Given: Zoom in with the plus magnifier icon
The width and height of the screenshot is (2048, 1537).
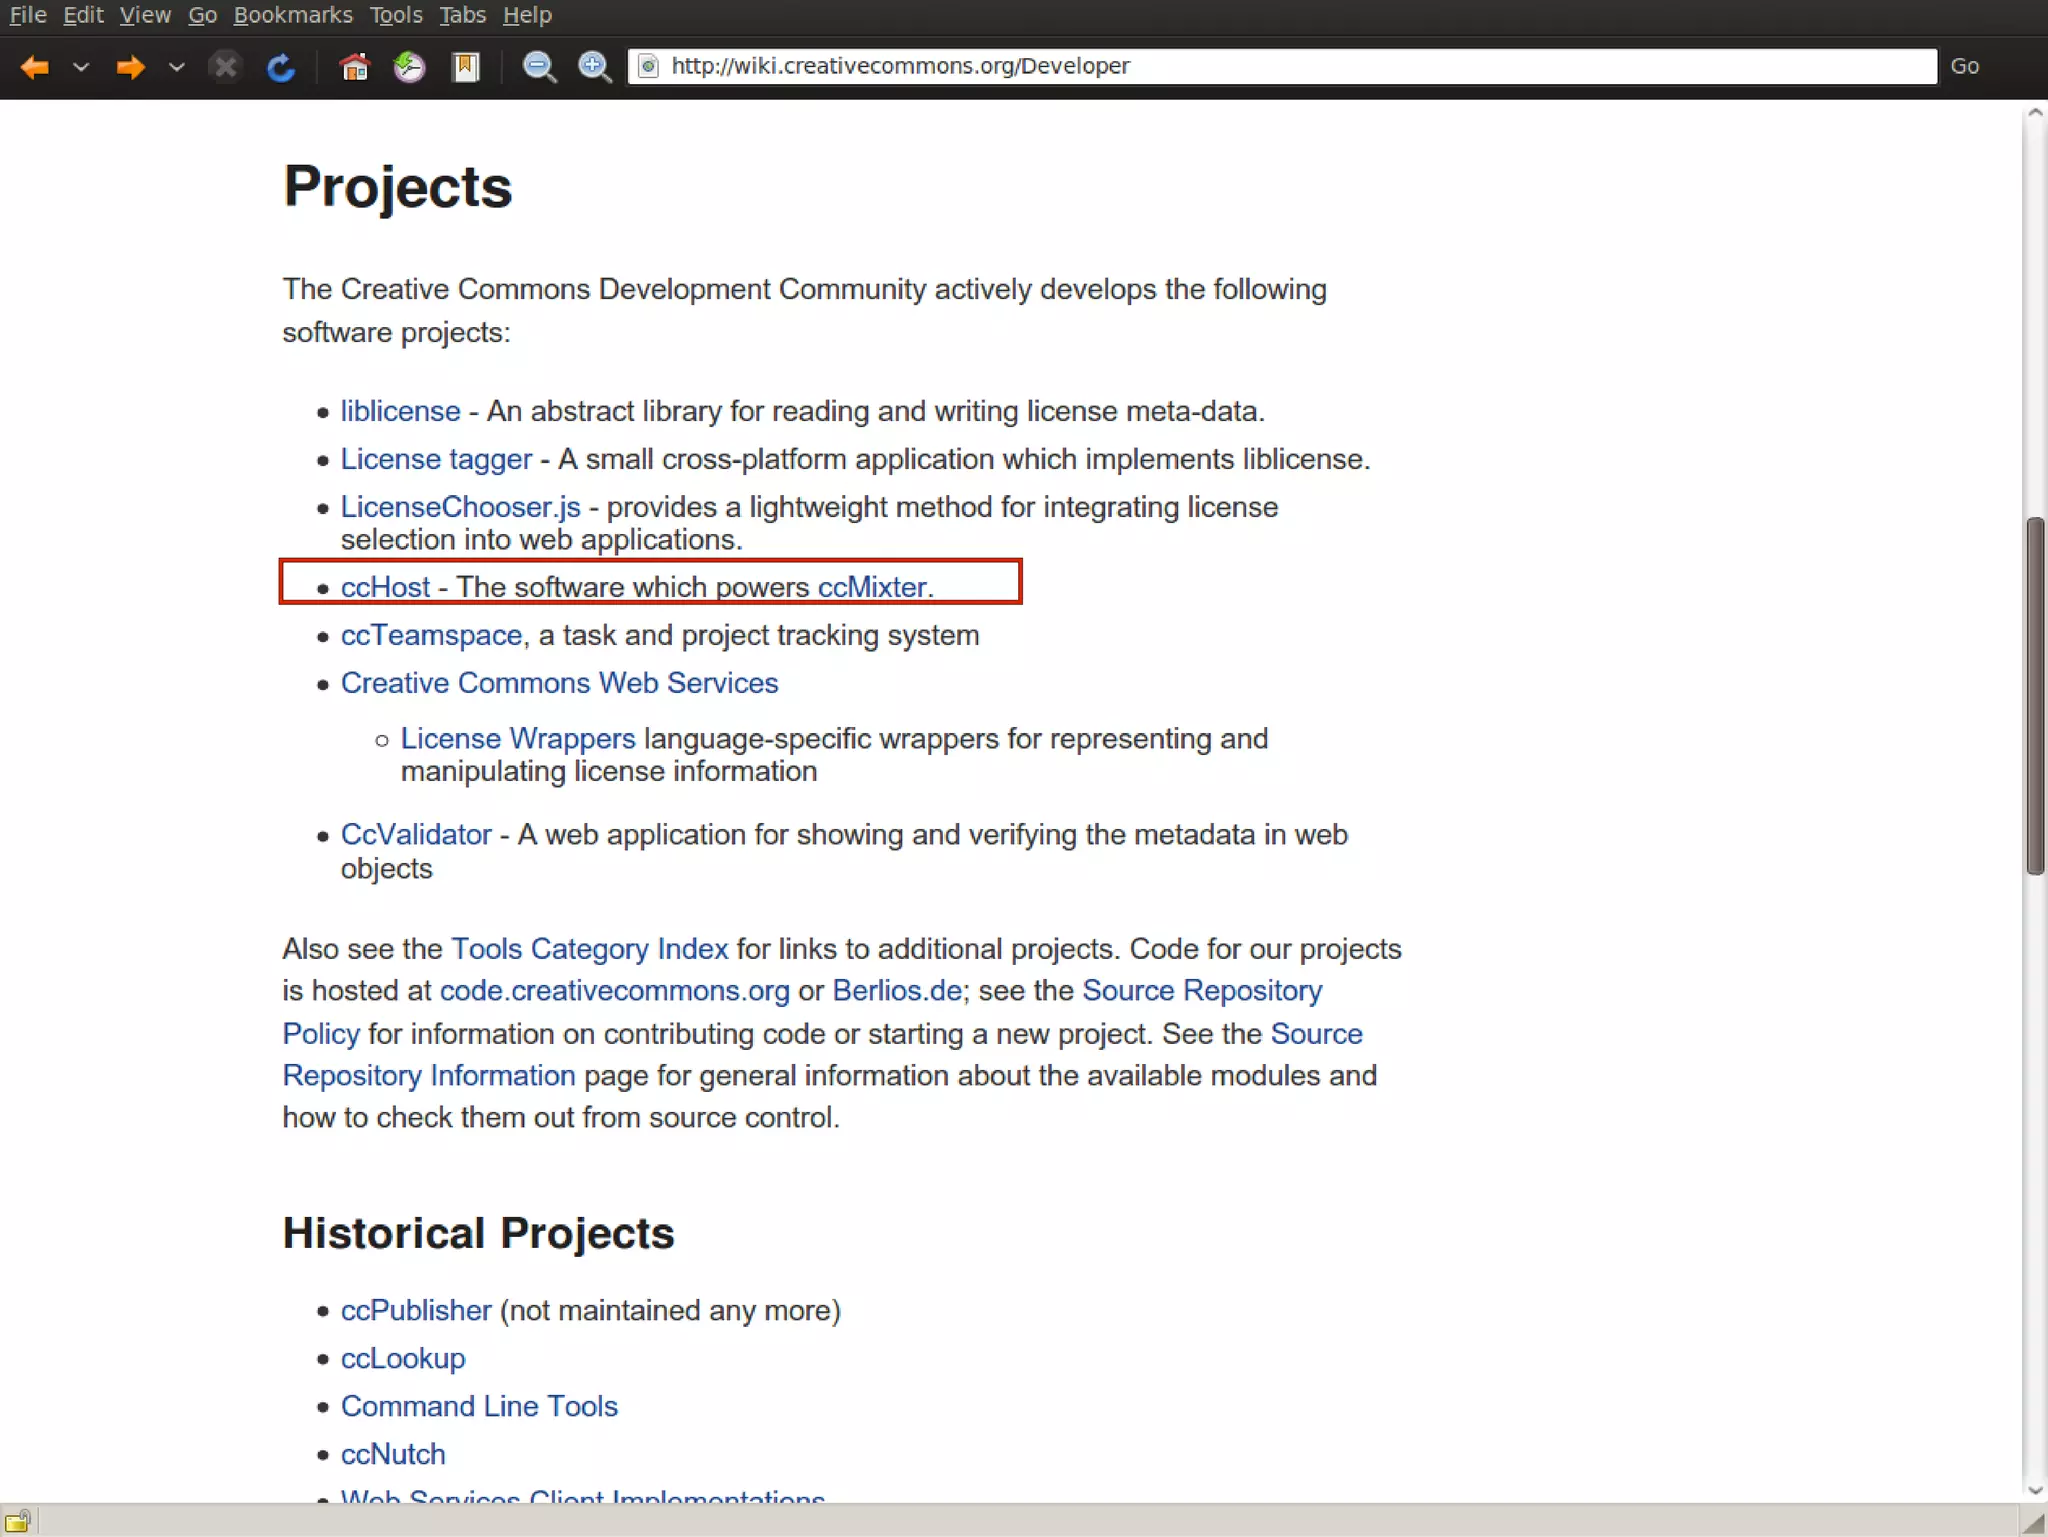Looking at the screenshot, I should 595,67.
